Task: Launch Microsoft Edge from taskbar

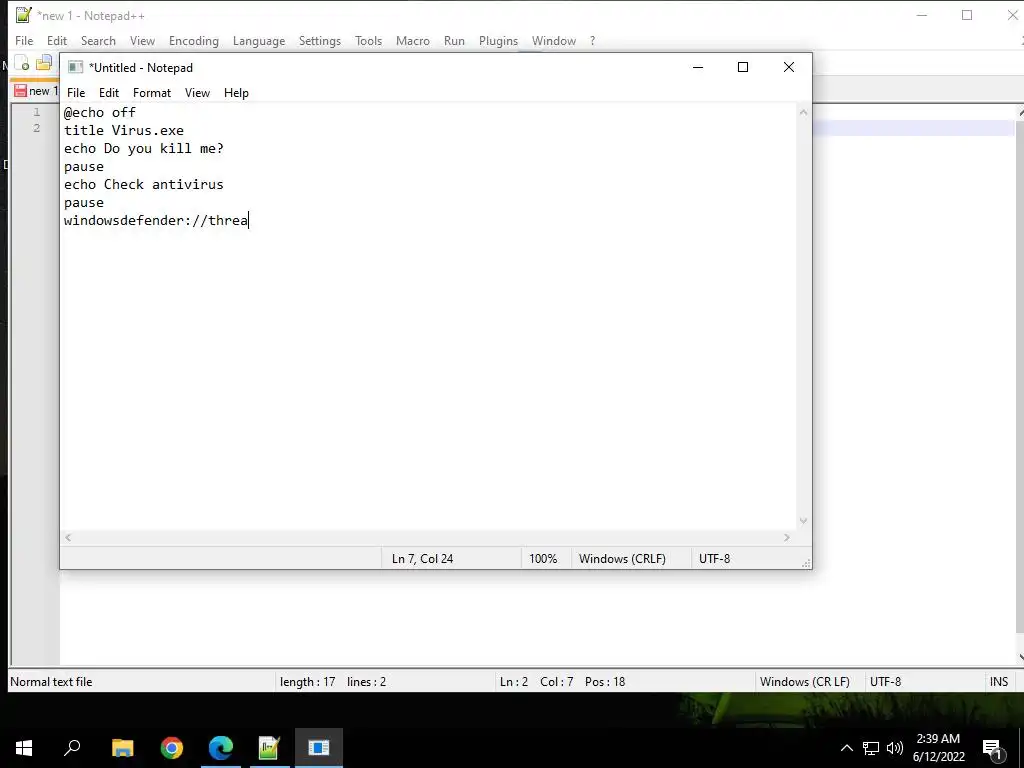Action: point(221,748)
